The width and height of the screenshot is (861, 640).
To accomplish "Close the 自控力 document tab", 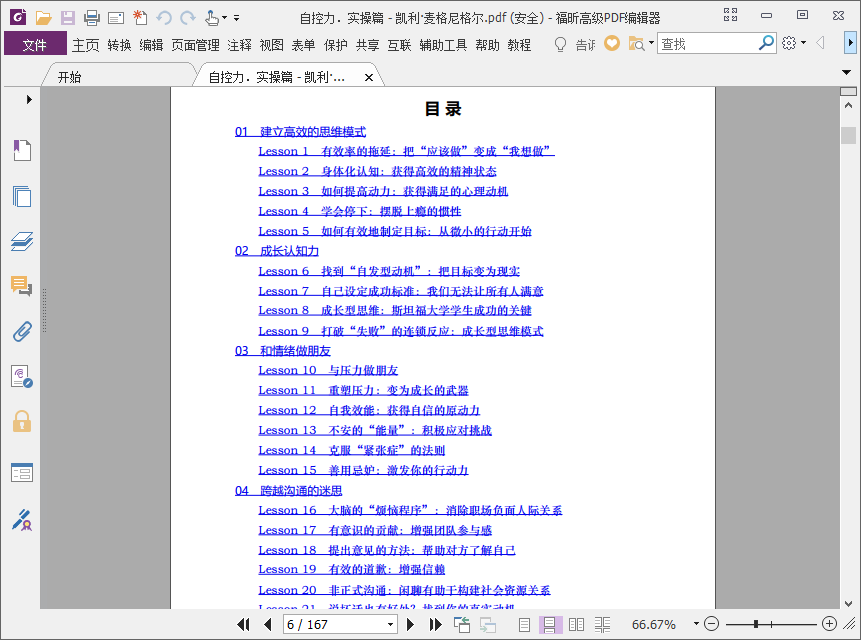I will 369,77.
